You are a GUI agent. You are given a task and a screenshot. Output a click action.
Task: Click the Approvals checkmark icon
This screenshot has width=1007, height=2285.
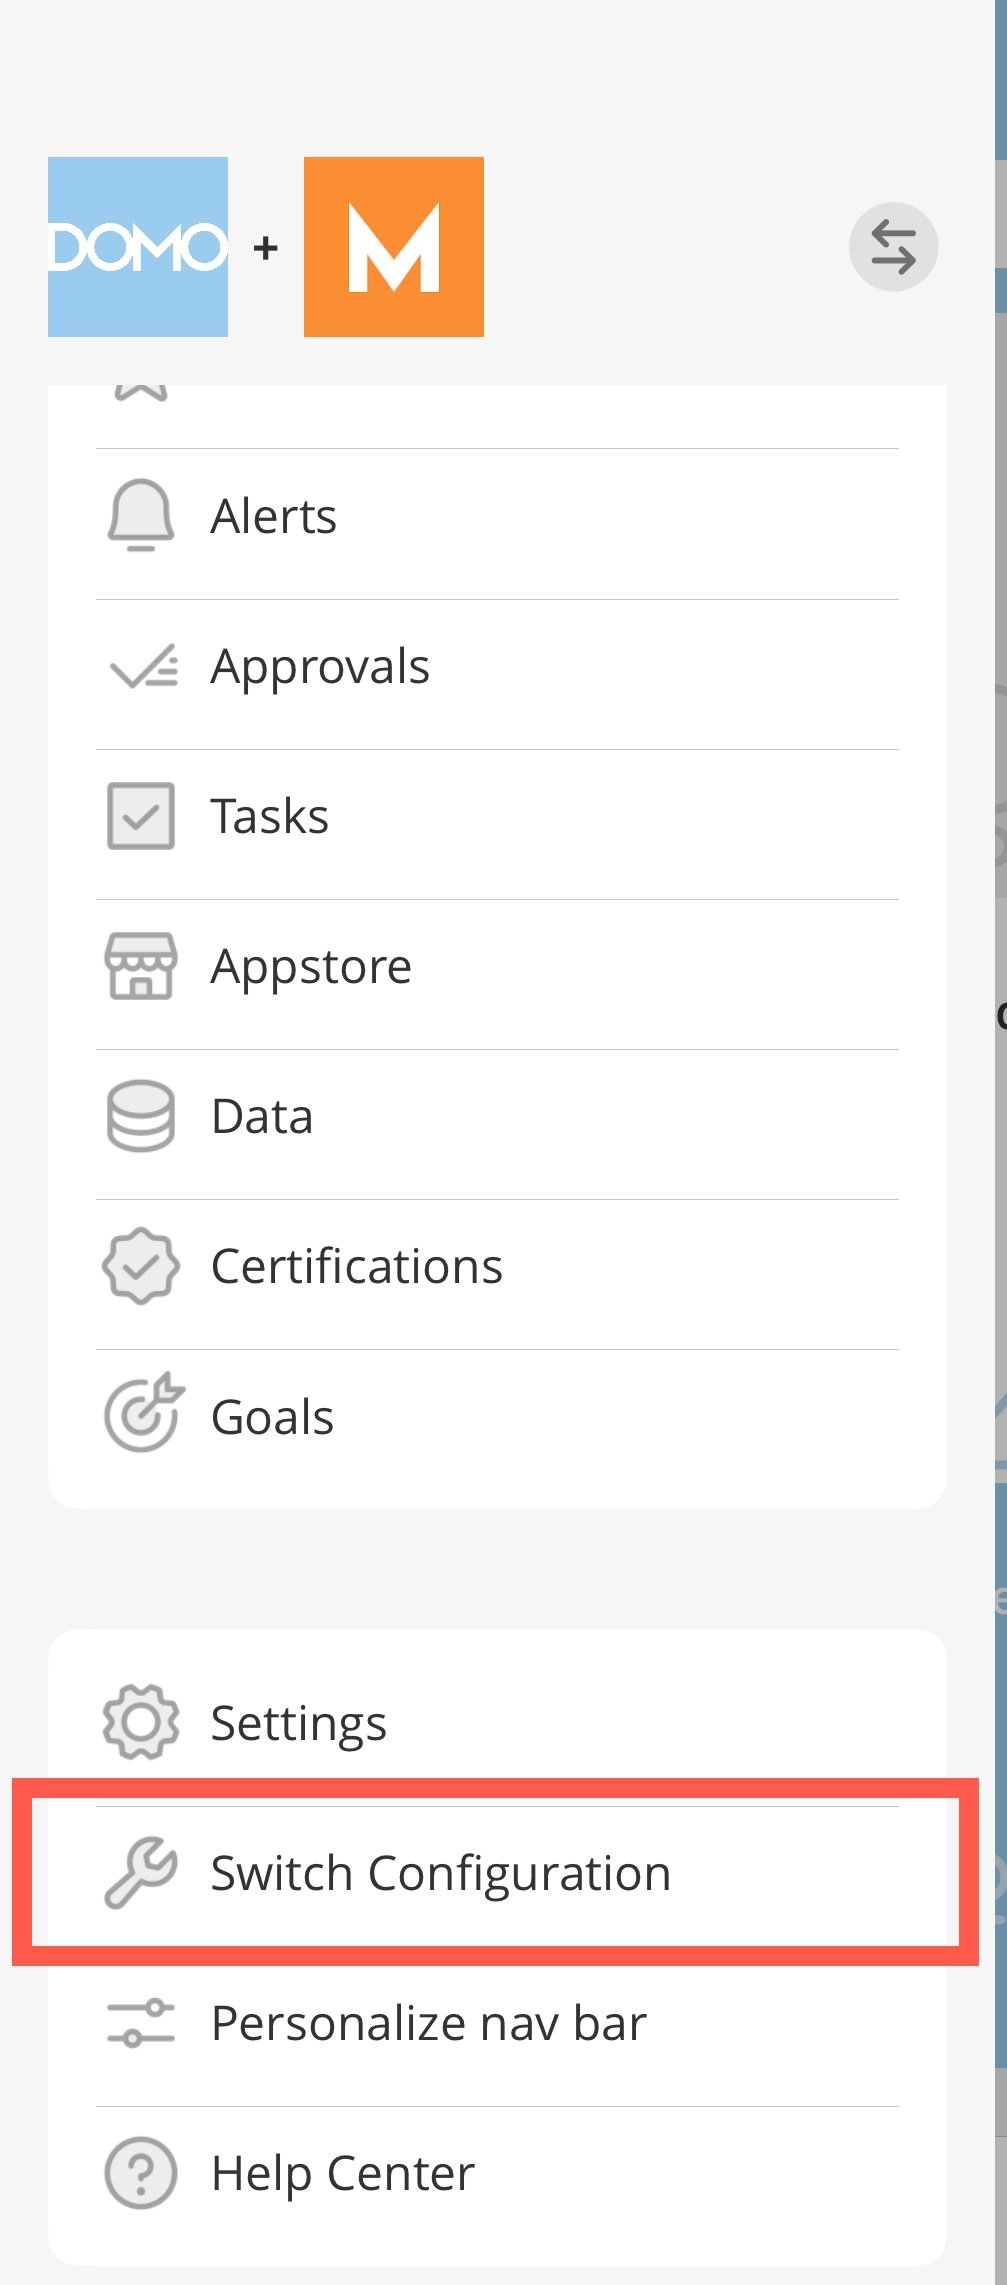(x=144, y=666)
